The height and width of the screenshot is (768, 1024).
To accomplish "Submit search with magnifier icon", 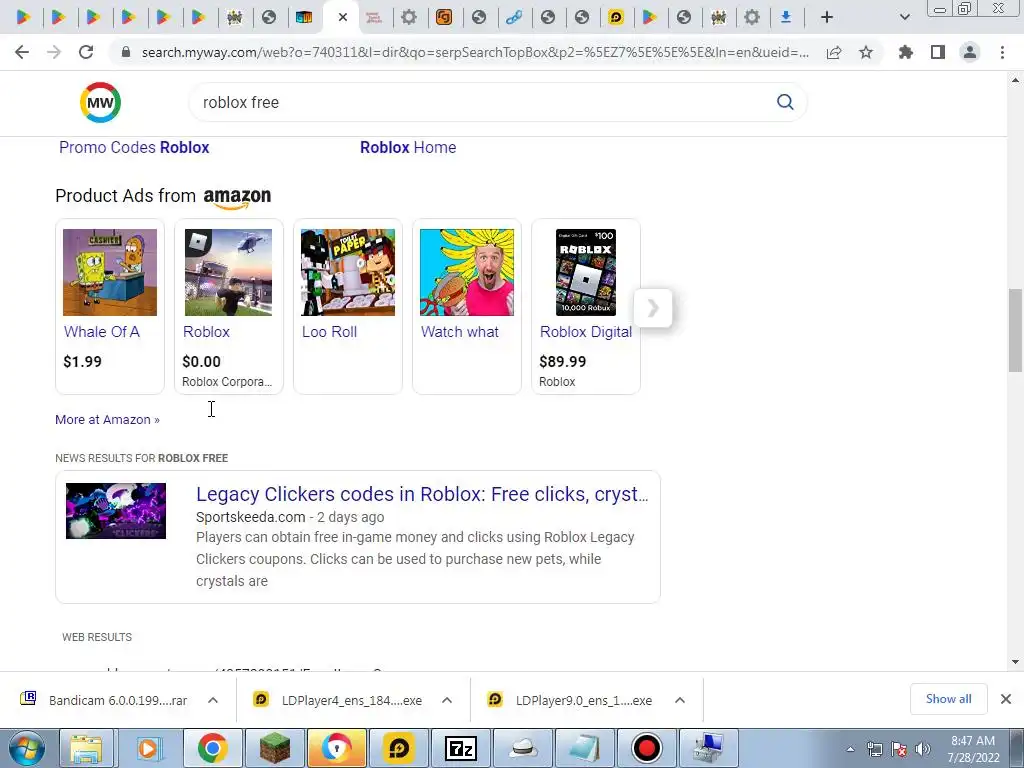I will [x=785, y=102].
